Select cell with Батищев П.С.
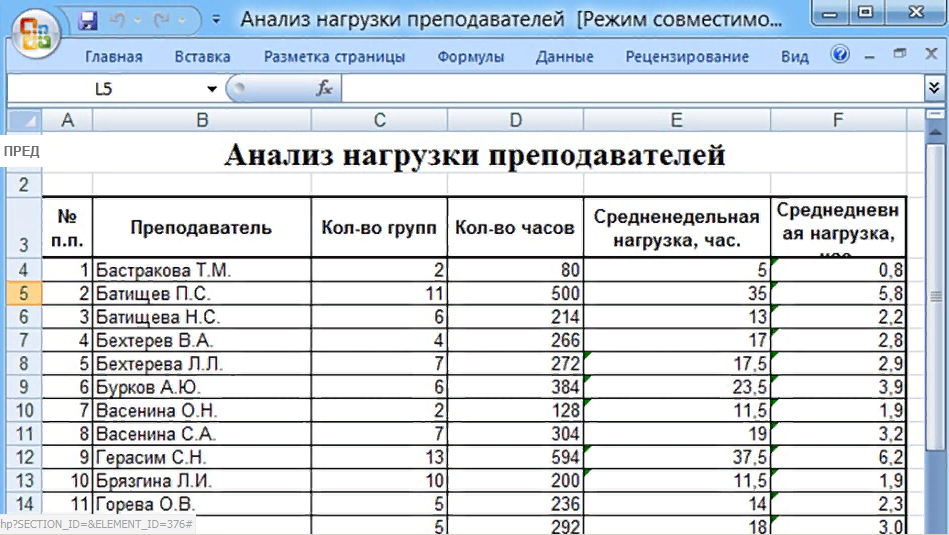Viewport: 949px width, 535px height. 201,294
